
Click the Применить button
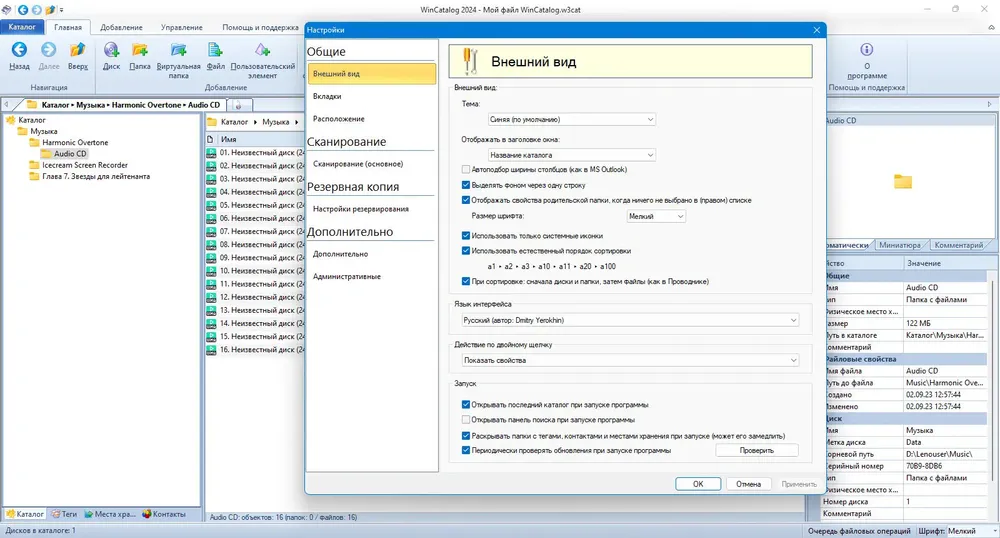click(798, 484)
